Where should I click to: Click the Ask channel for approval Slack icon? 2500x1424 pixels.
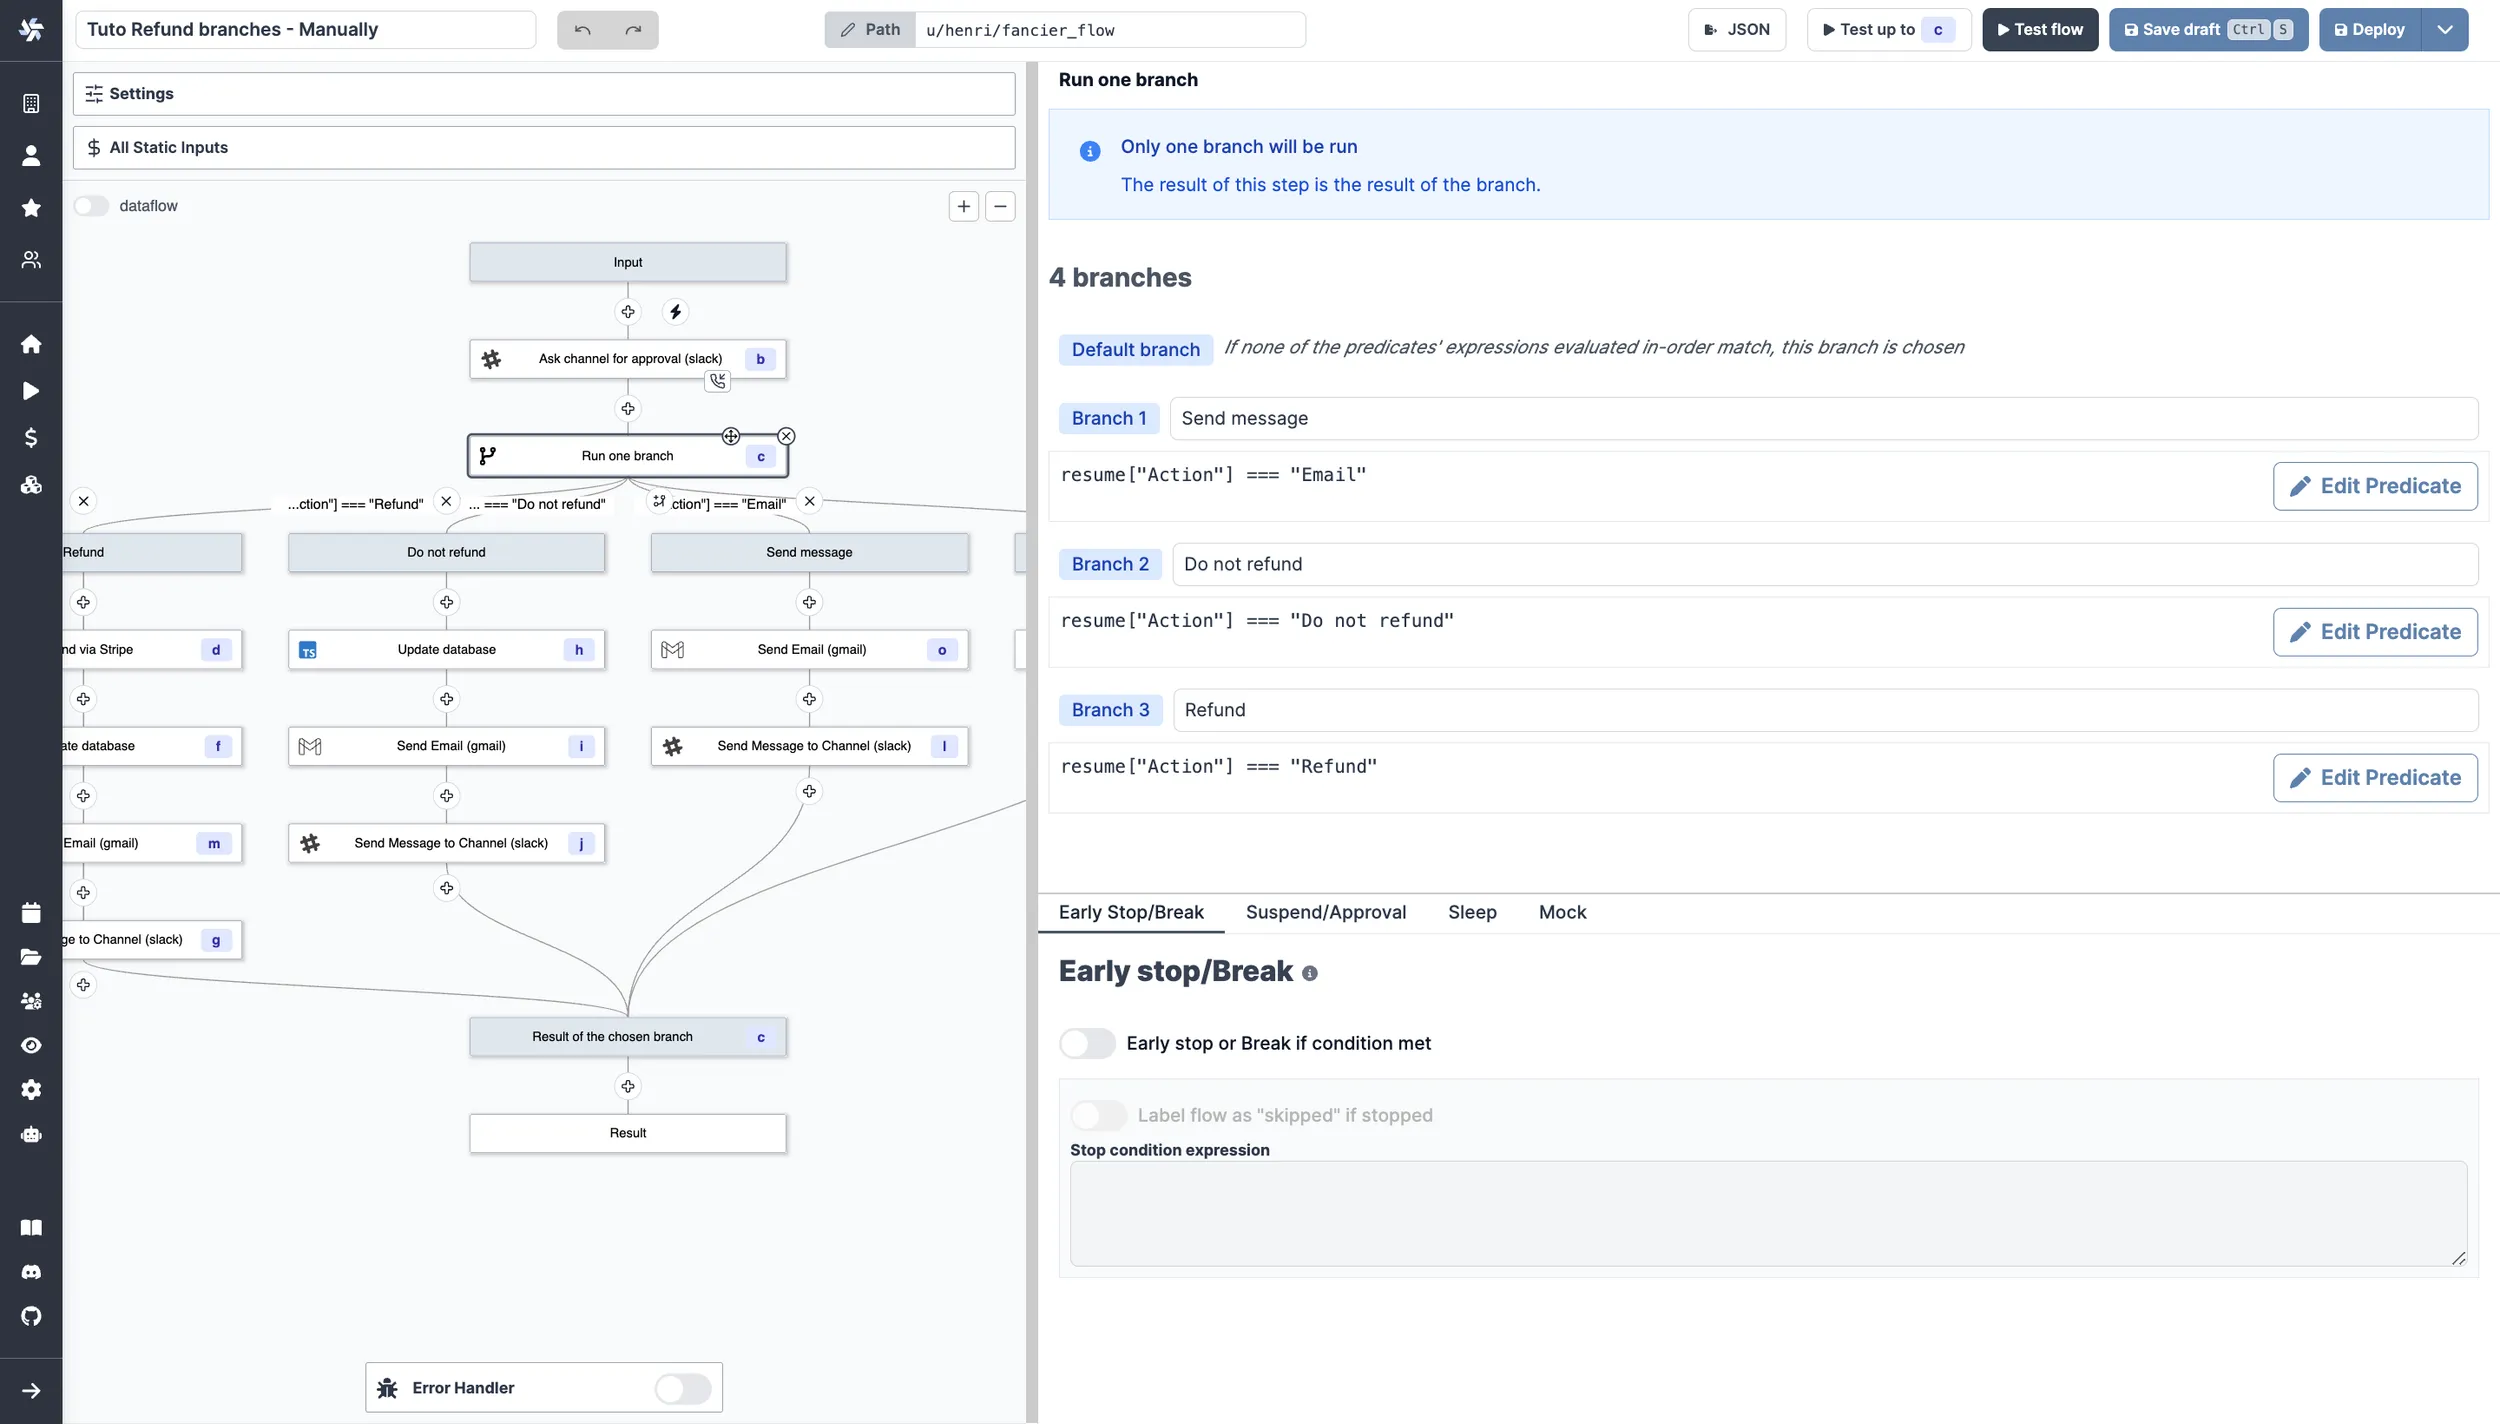(x=493, y=359)
